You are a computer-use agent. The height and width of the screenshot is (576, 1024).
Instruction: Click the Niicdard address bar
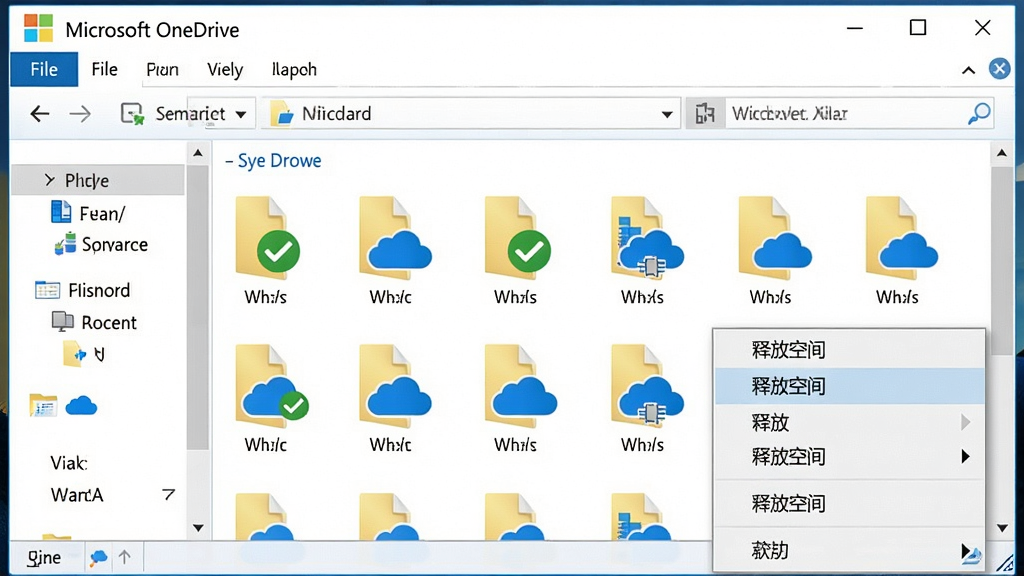click(470, 114)
